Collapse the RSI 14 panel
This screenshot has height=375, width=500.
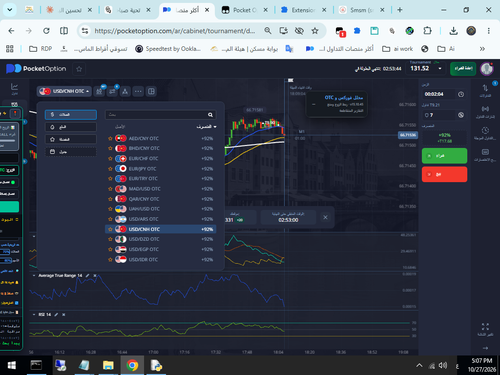(x=34, y=315)
